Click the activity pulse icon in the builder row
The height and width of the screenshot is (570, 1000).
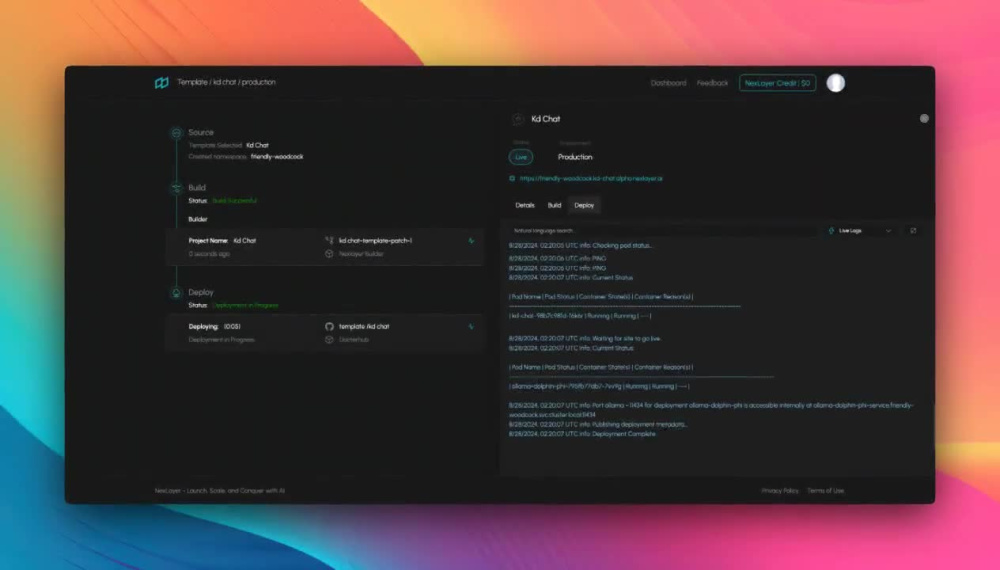coord(471,241)
